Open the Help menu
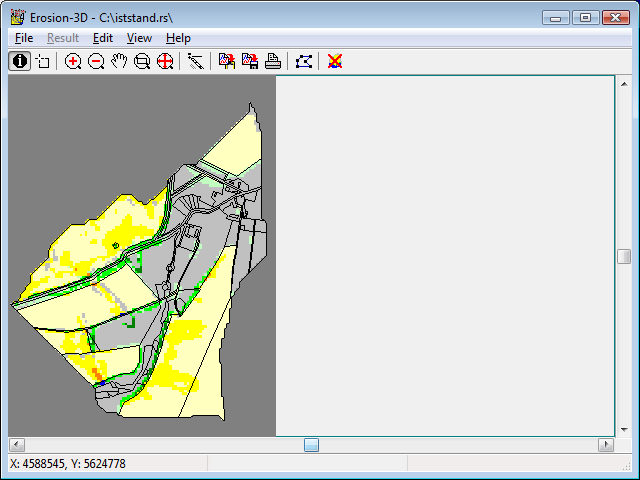 178,38
